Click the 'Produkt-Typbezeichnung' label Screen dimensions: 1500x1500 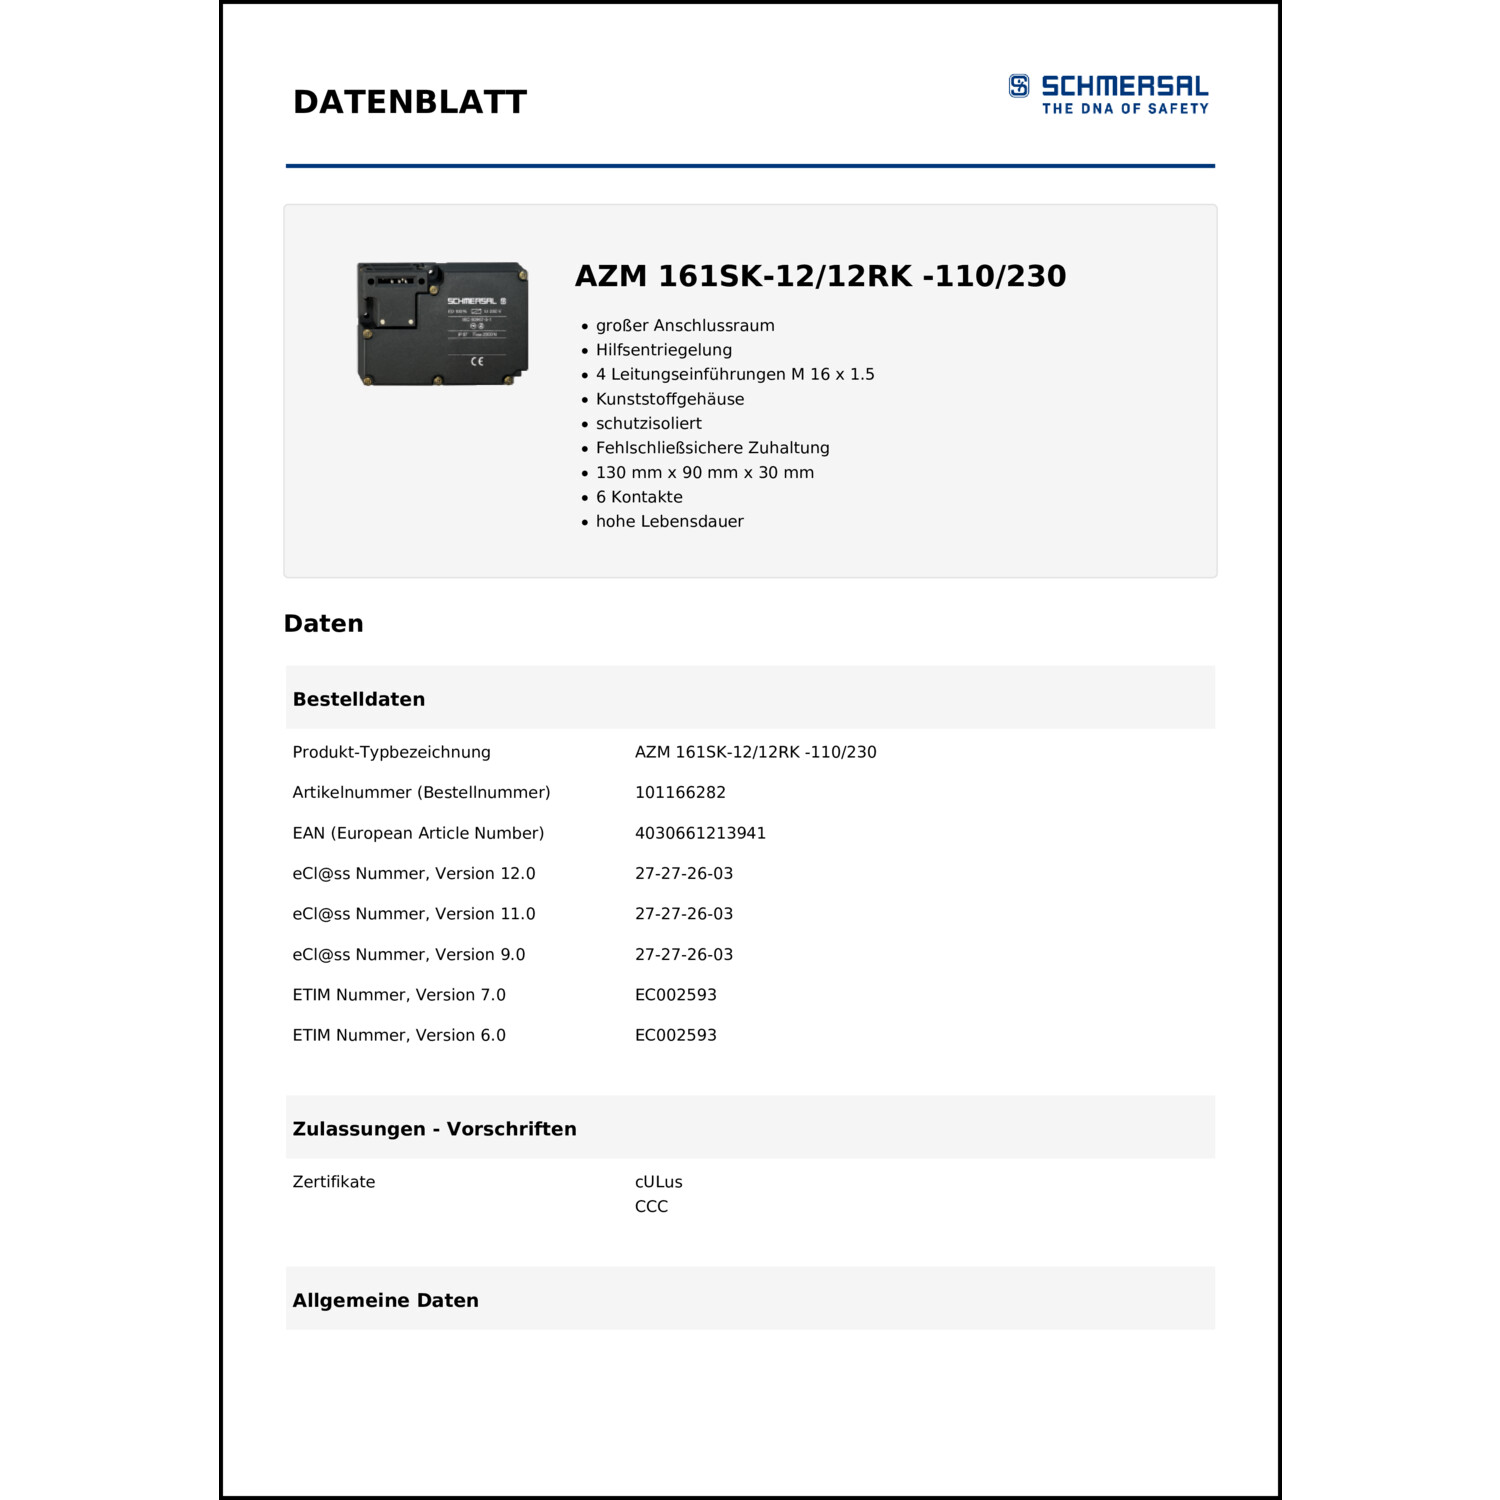pyautogui.click(x=392, y=752)
